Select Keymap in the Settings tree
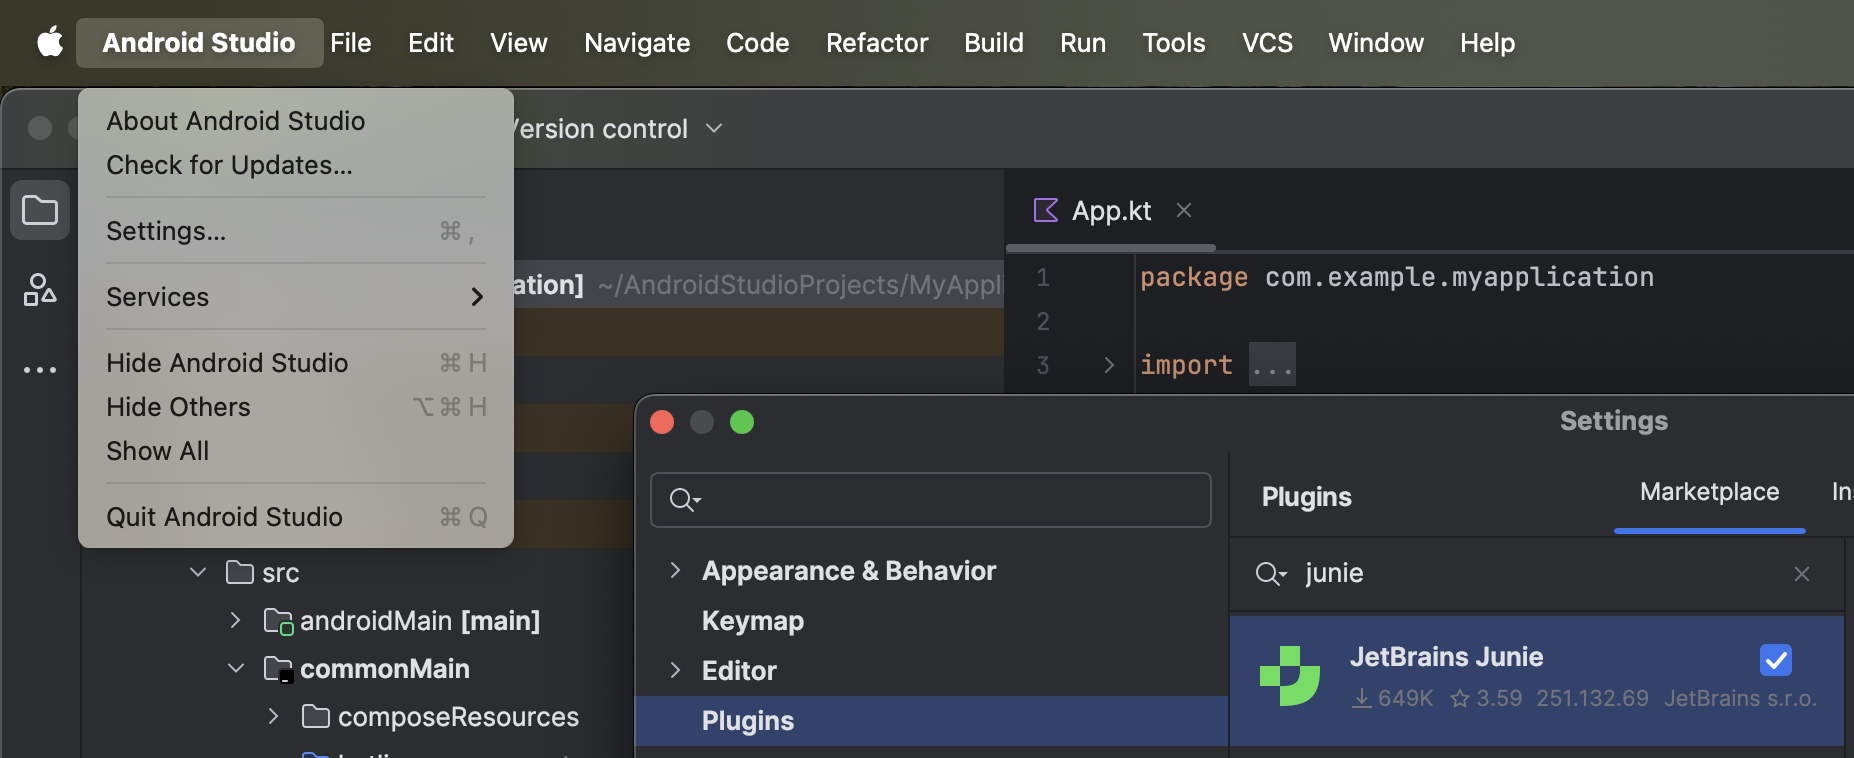The height and width of the screenshot is (758, 1854). pyautogui.click(x=753, y=621)
